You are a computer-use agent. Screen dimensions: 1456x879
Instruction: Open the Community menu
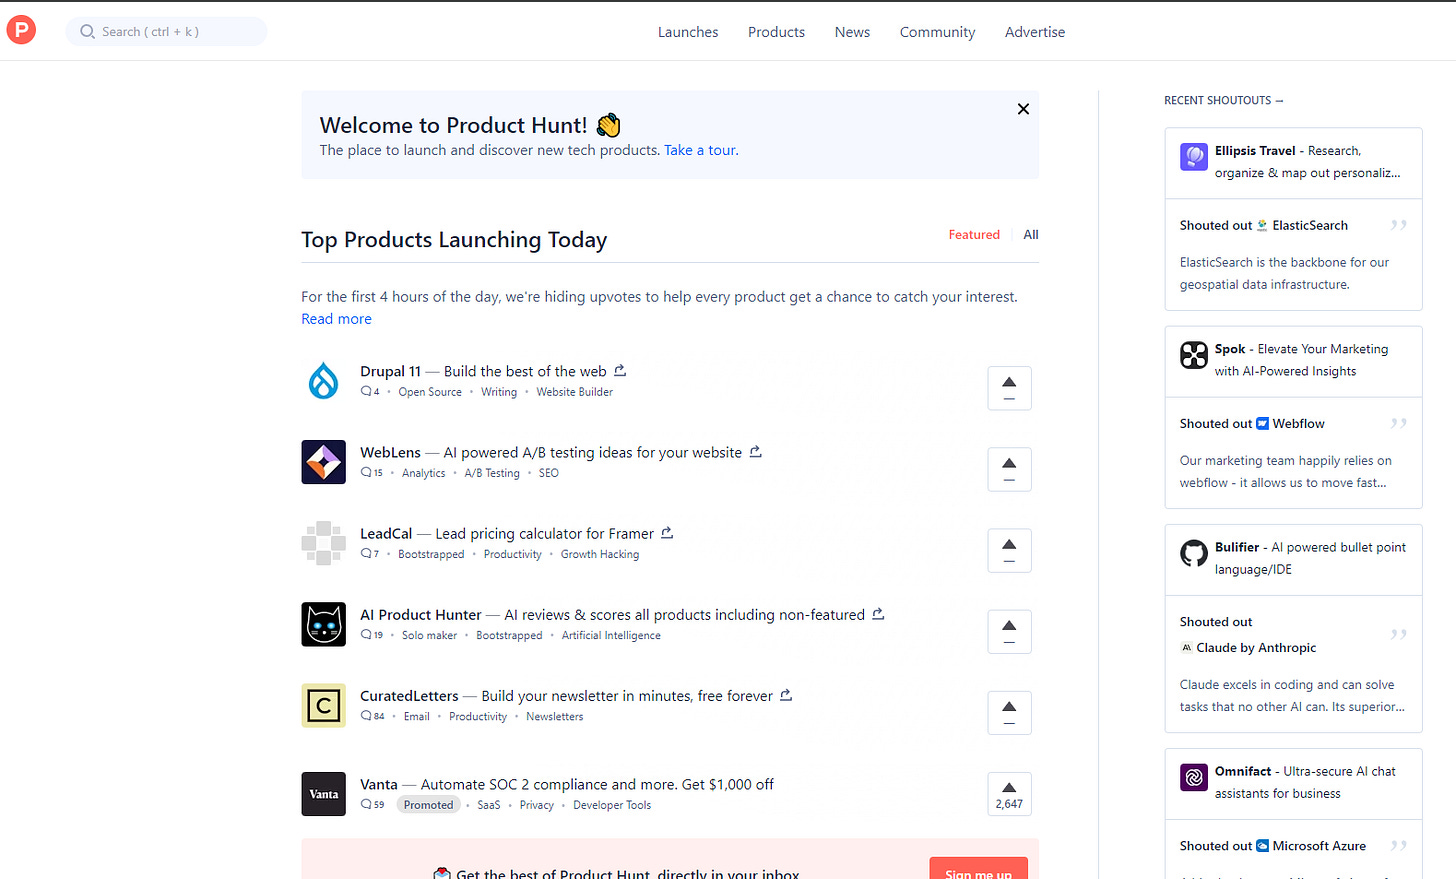tap(937, 32)
